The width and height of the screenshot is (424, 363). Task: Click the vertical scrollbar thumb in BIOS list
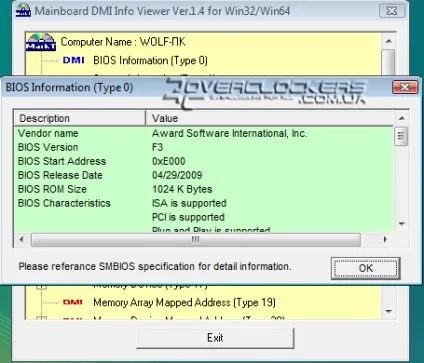401,136
